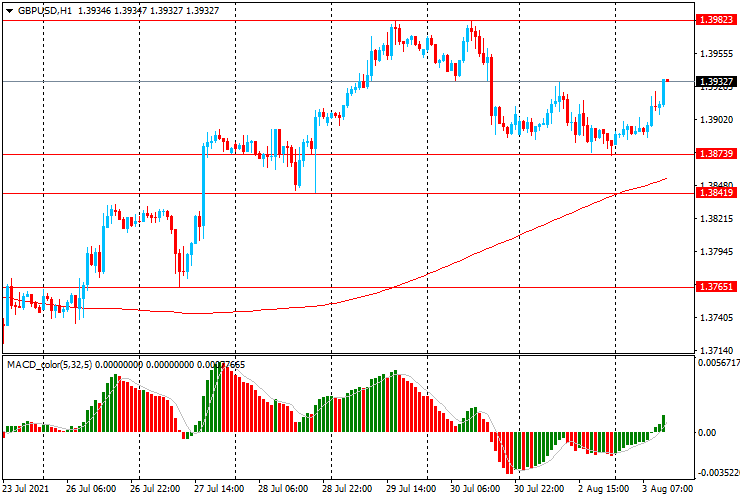Click the GBPUSD,H1 chart title text
This screenshot has height=500, width=740.
click(45, 10)
